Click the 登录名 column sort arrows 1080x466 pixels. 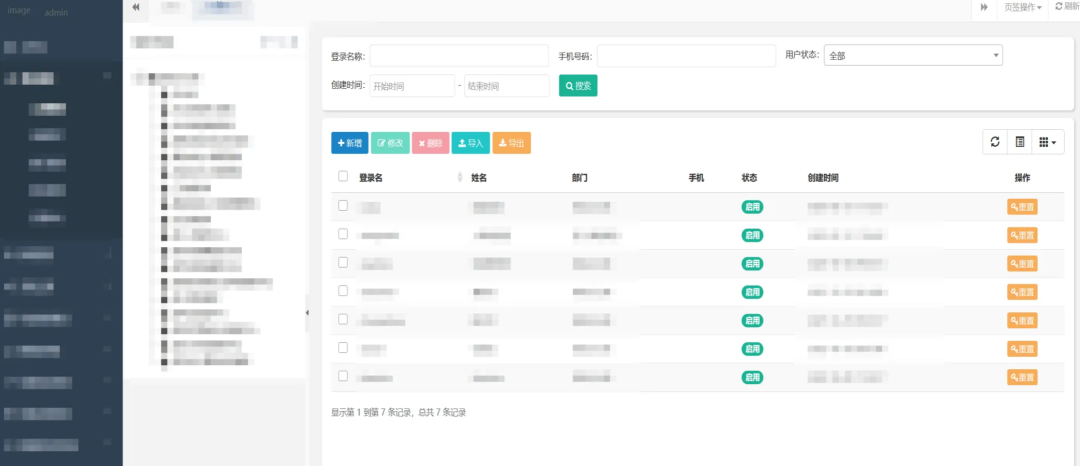tap(459, 178)
